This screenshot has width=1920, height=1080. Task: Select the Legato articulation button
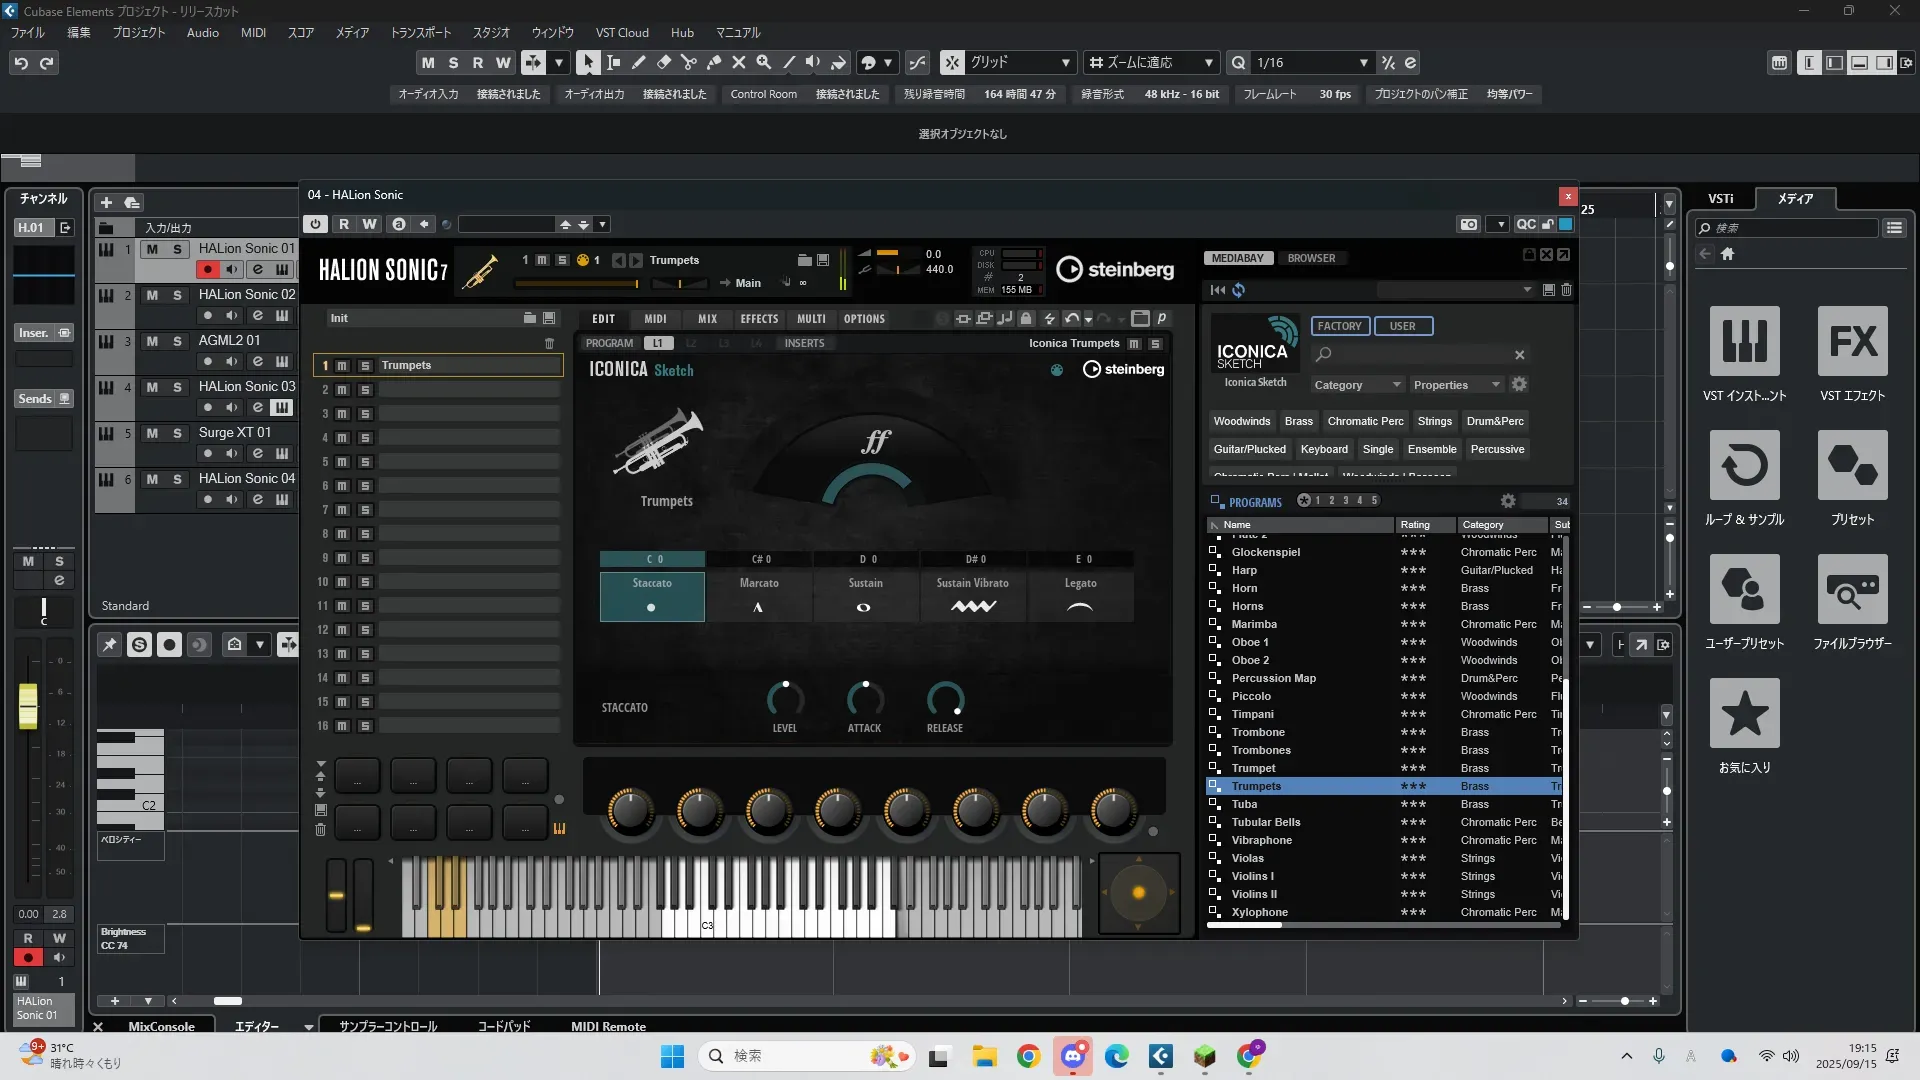1080,596
